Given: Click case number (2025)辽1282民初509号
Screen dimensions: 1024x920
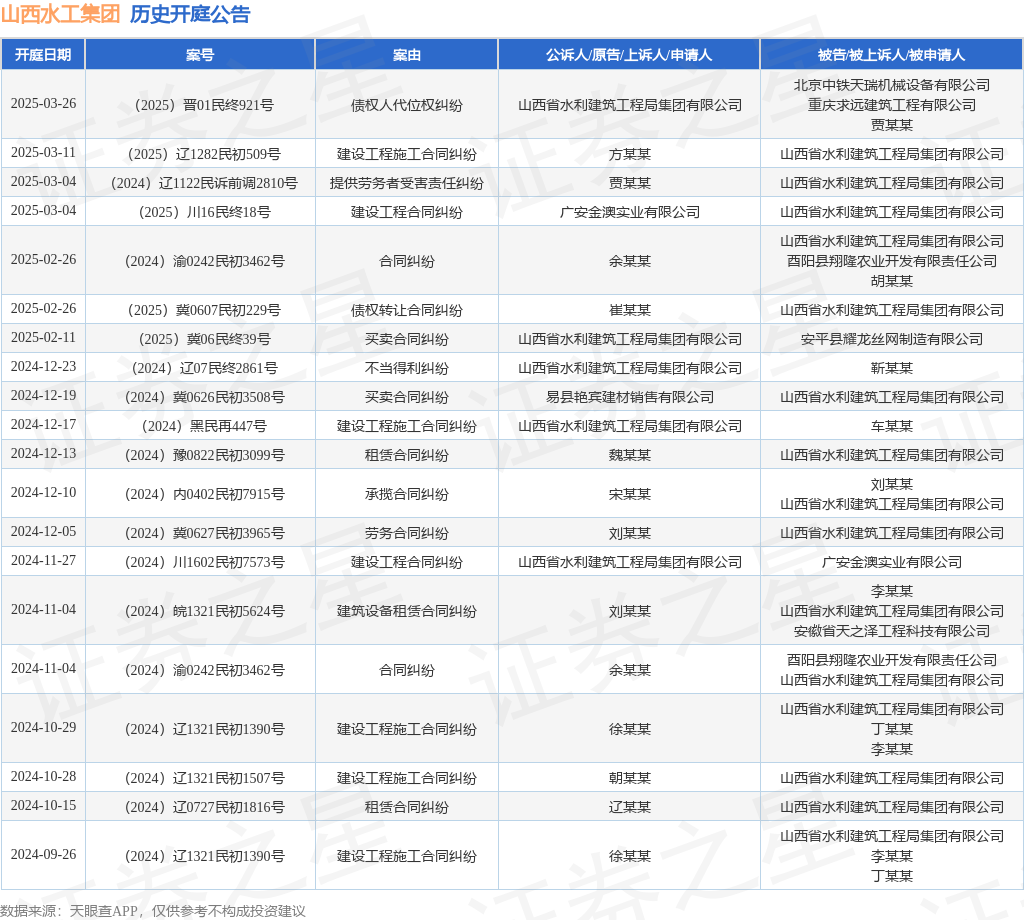Looking at the screenshot, I should point(200,154).
